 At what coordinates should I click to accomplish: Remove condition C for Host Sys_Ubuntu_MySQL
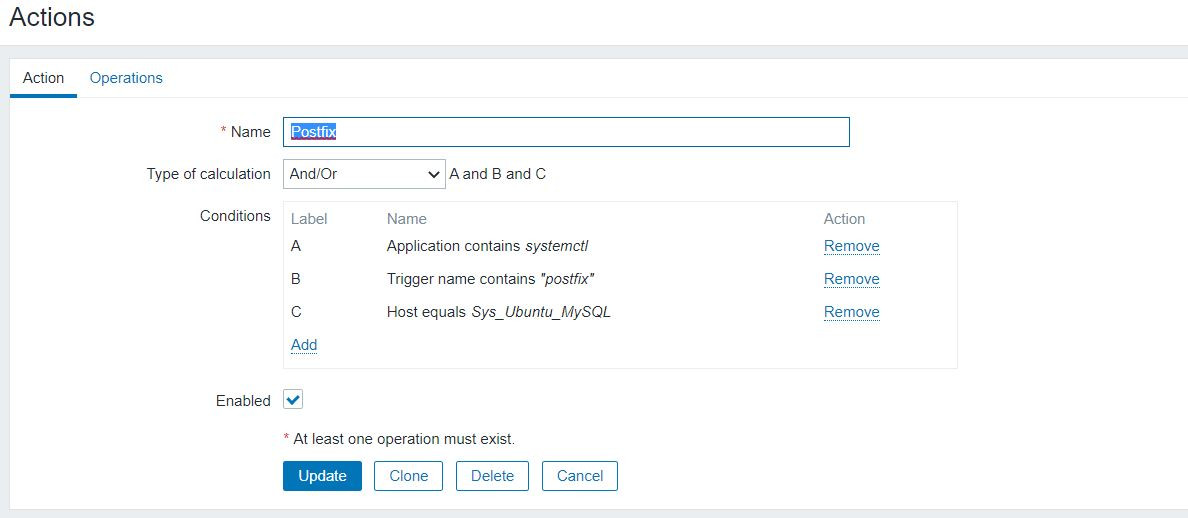[851, 312]
